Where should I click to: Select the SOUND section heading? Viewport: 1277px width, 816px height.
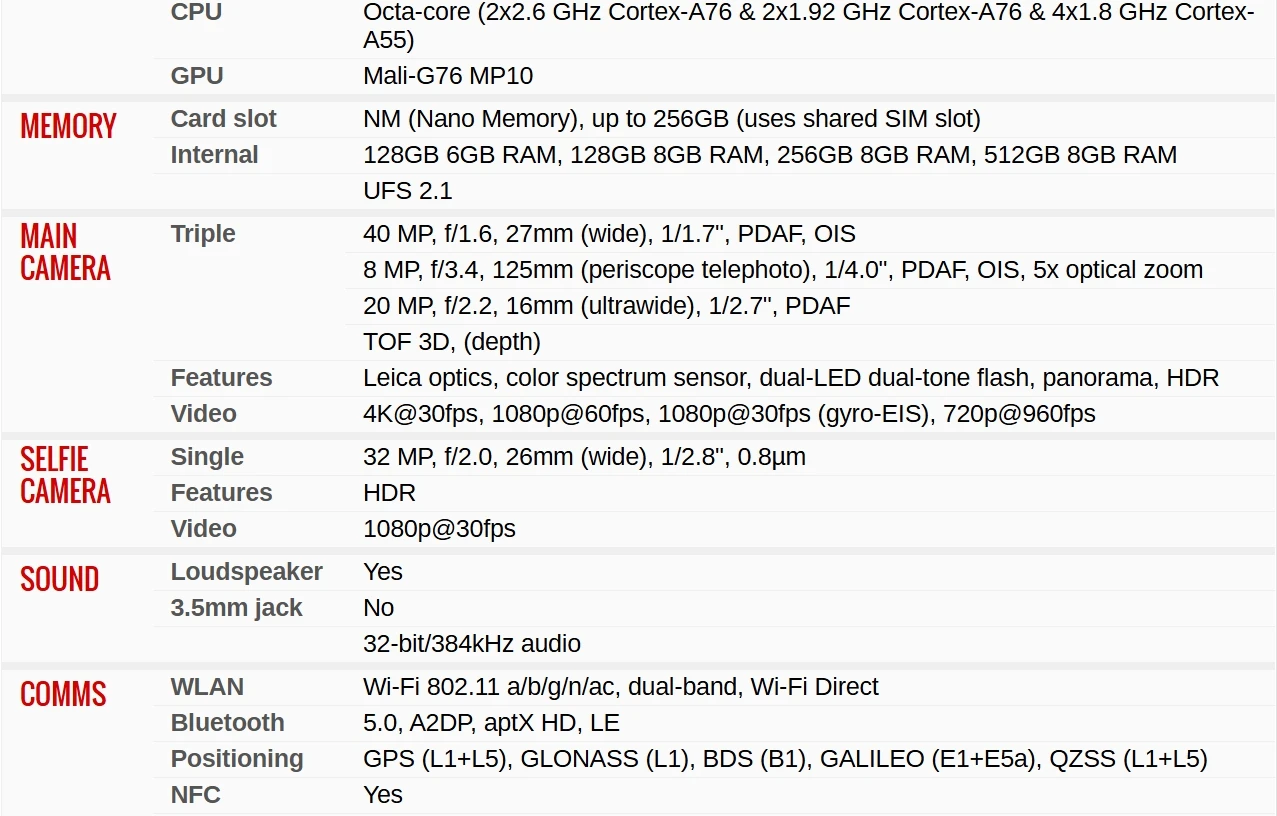pos(59,580)
